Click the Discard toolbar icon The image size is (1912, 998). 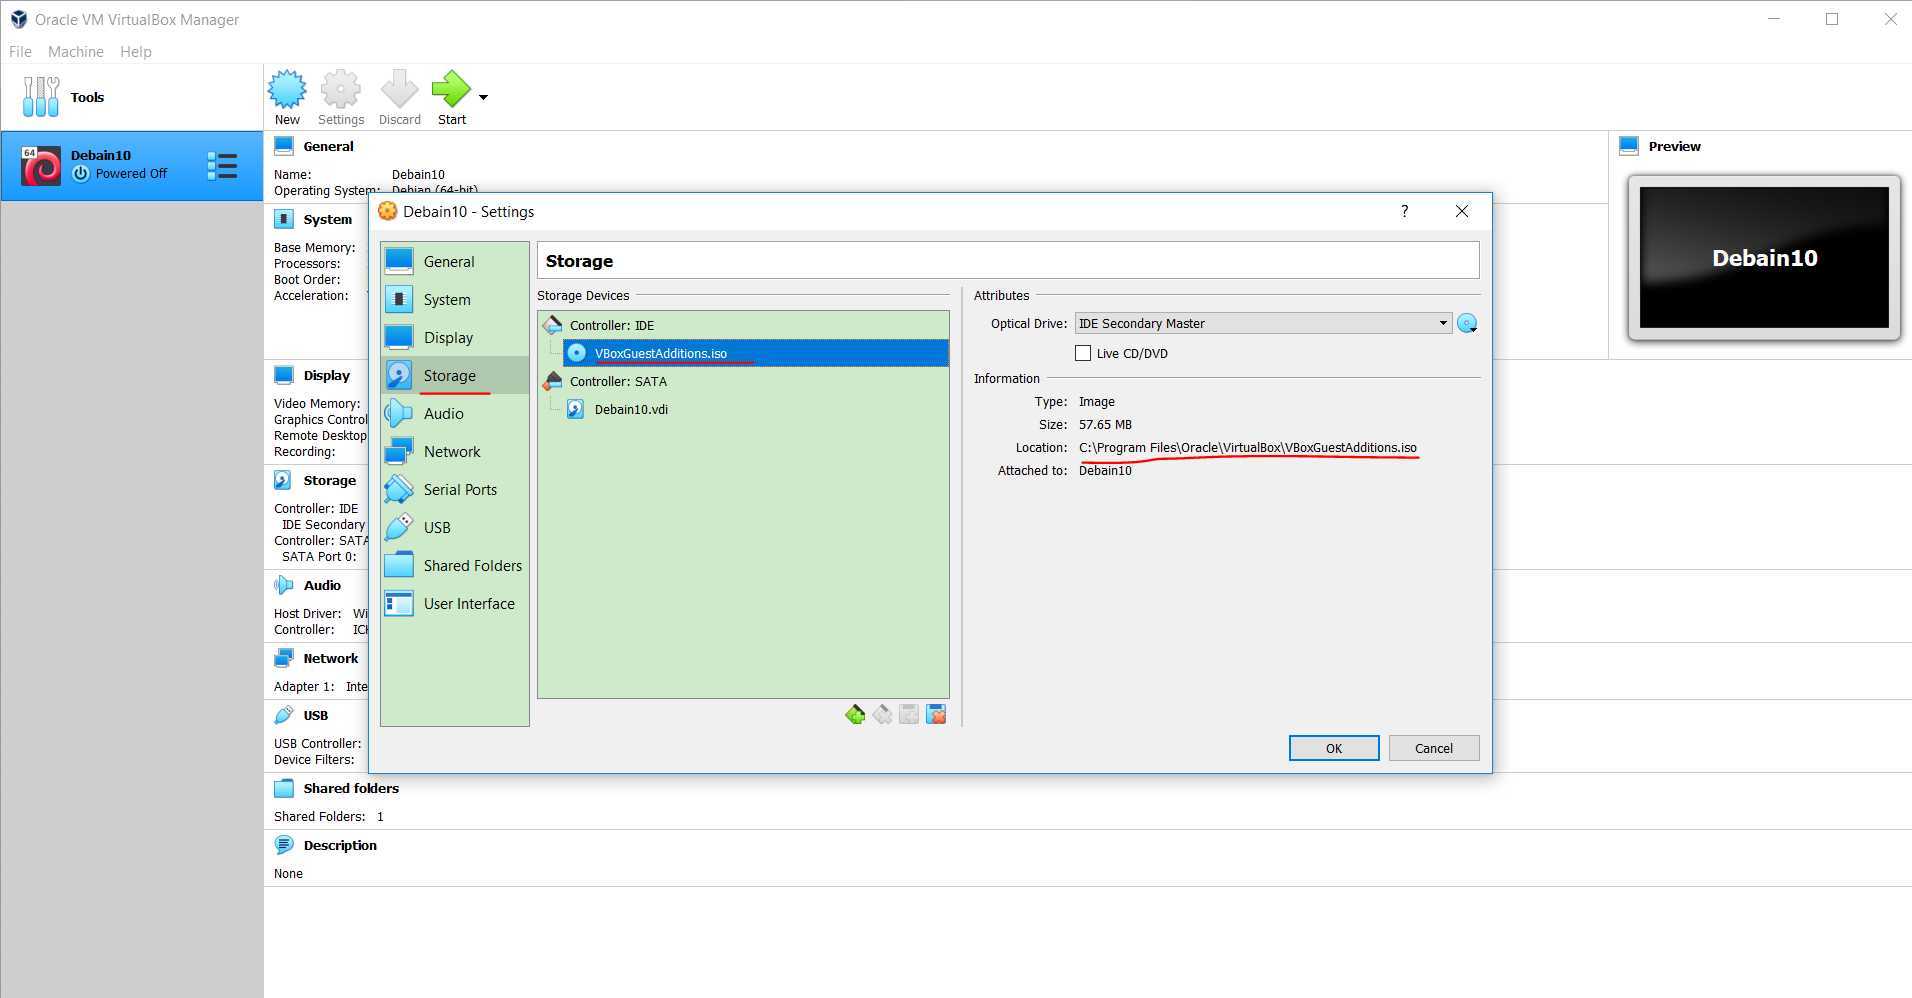click(399, 97)
